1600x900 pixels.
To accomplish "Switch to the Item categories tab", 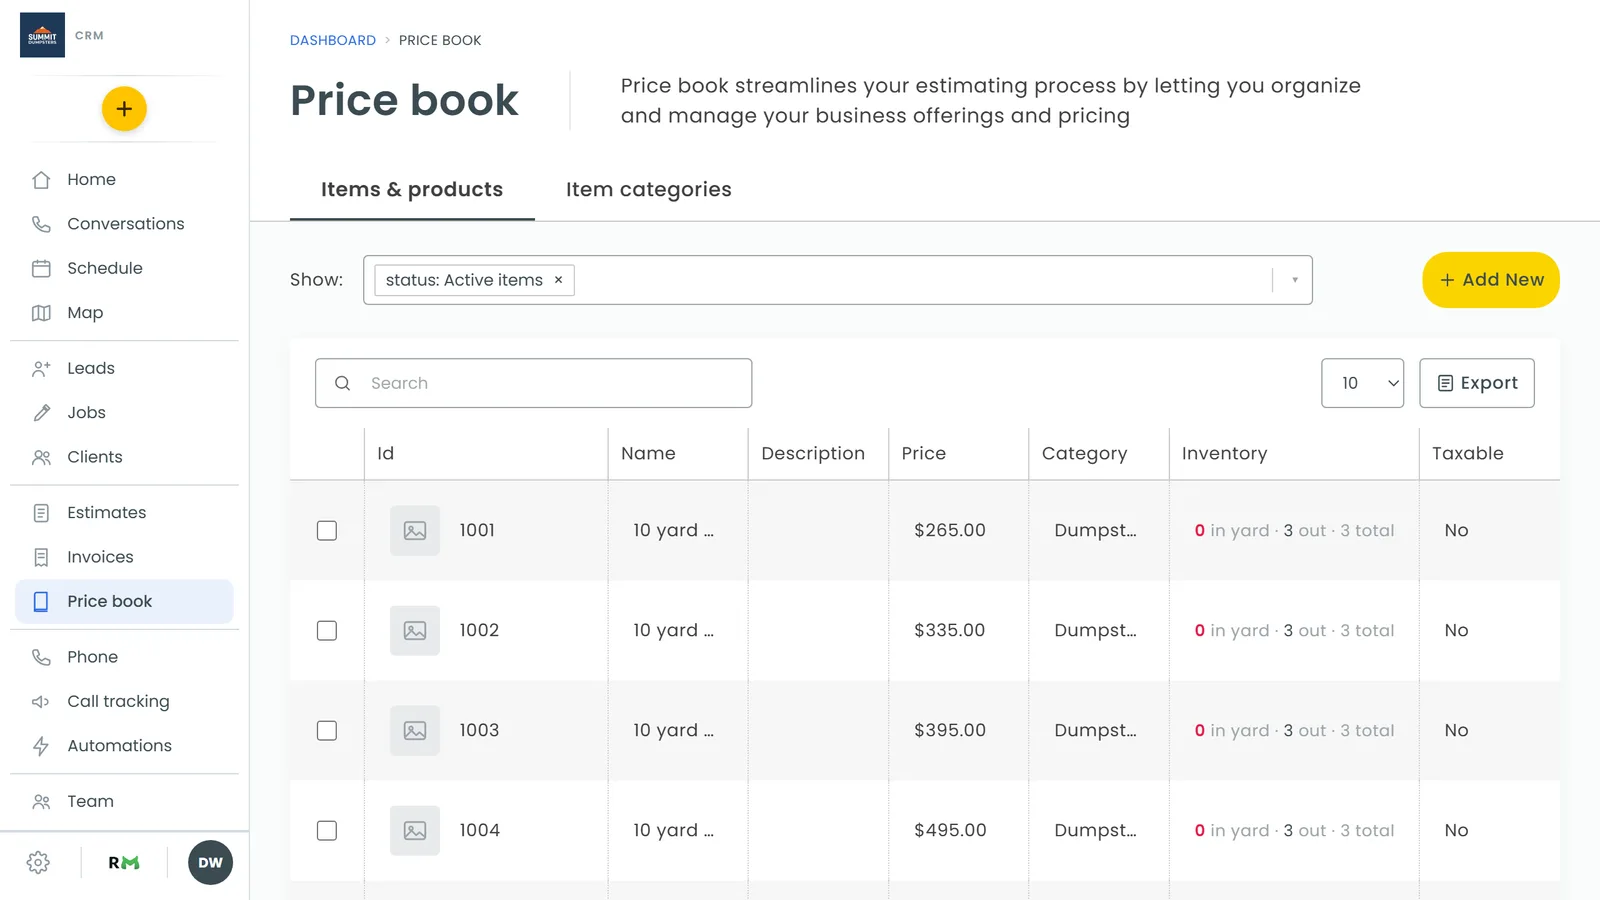I will (x=649, y=190).
